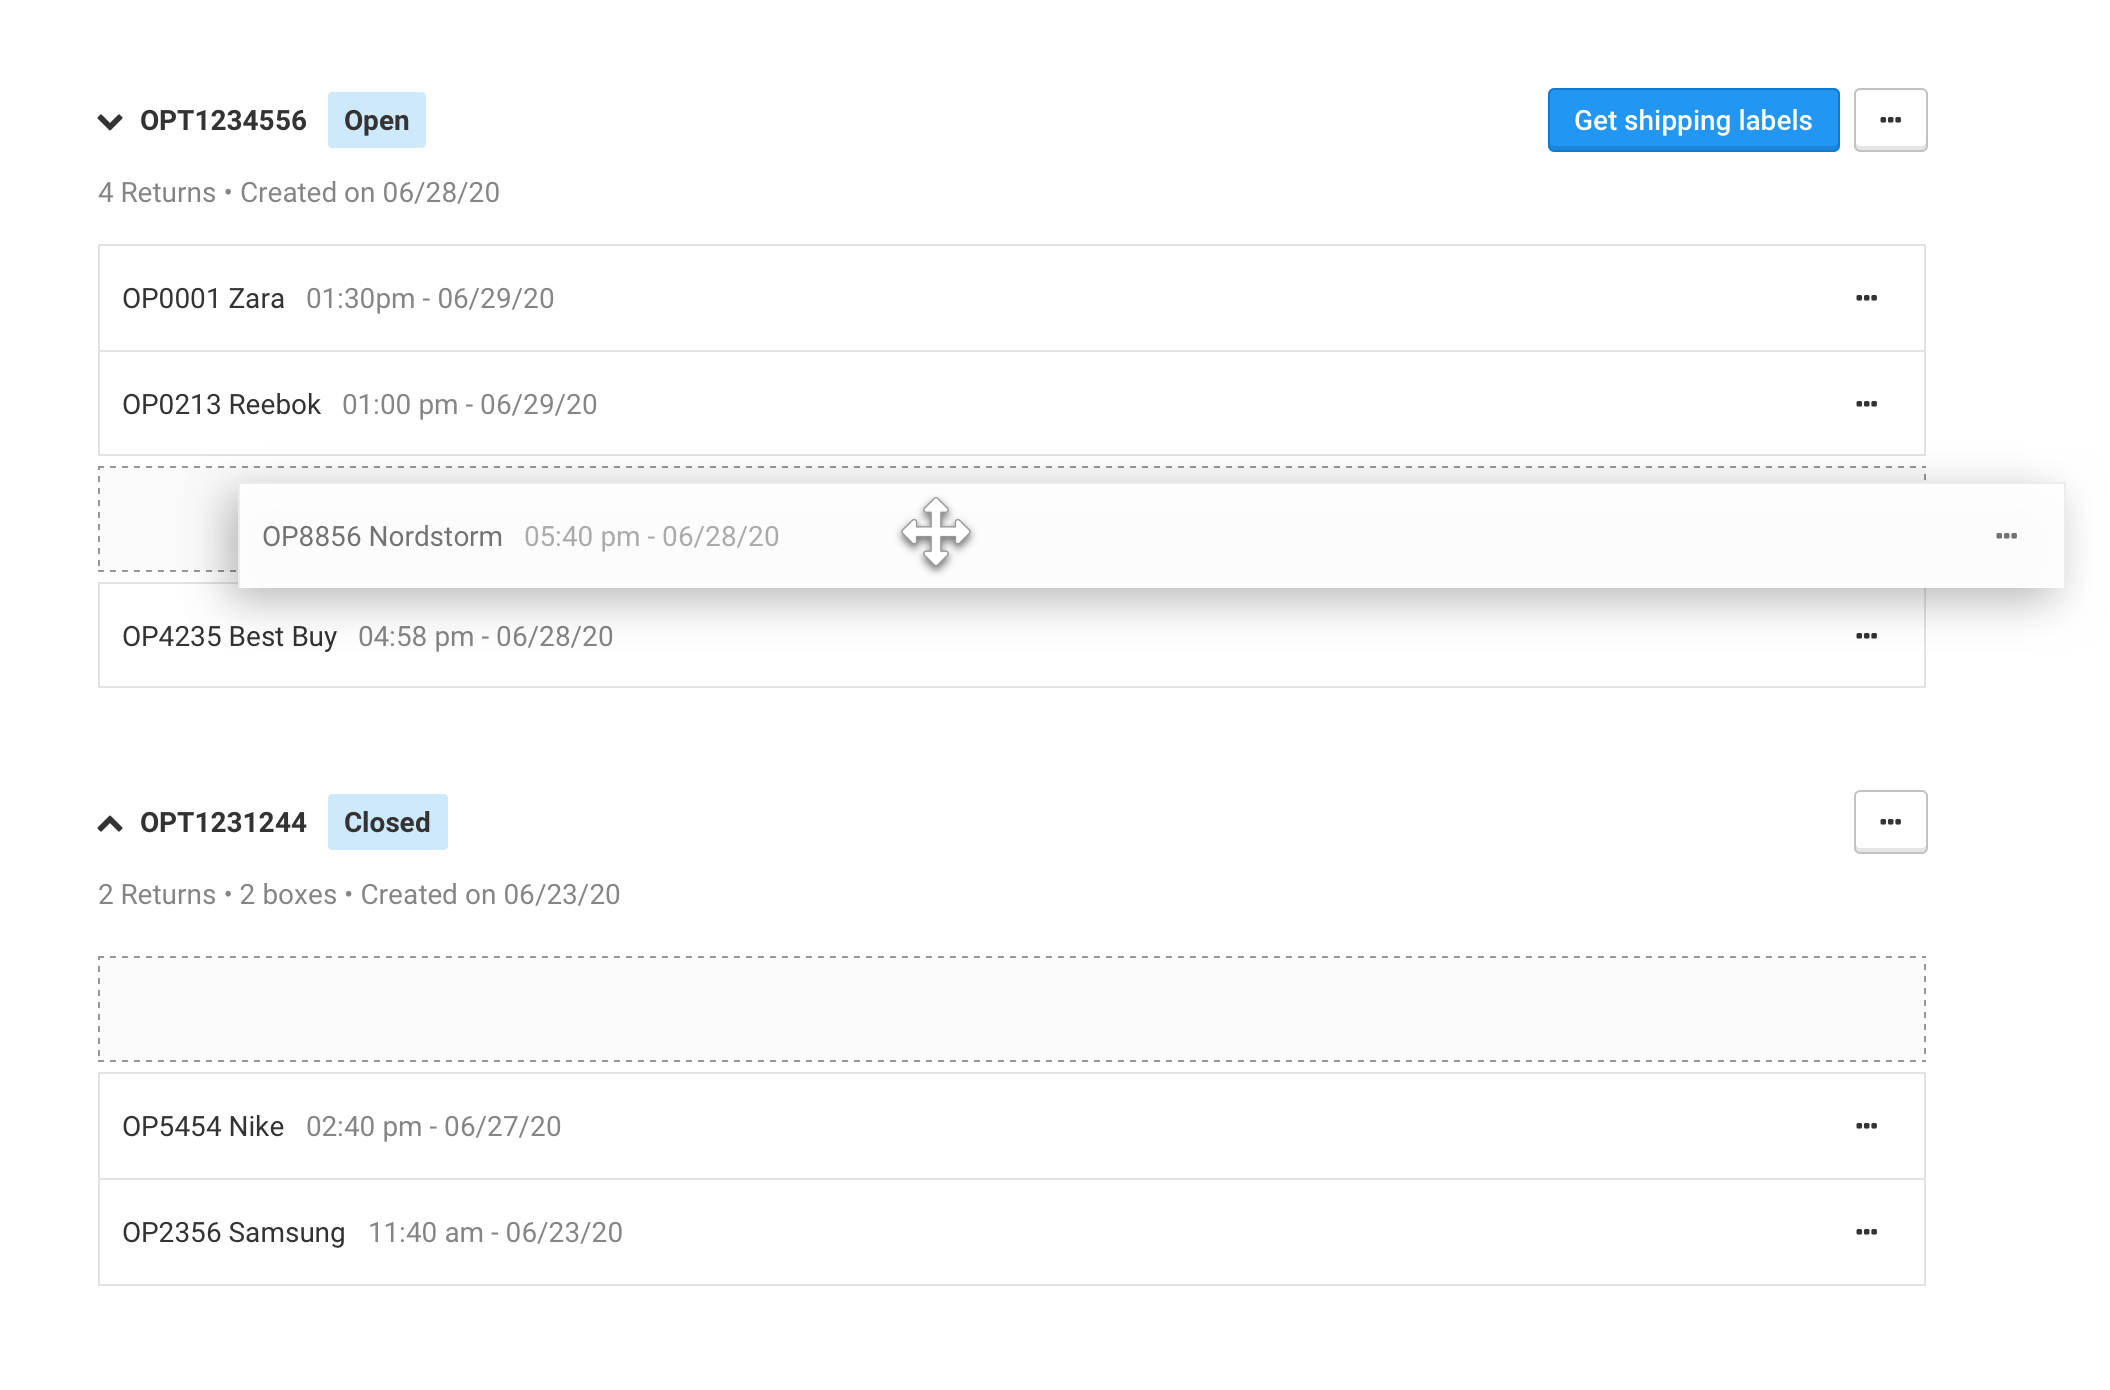Click Get shipping labels button
This screenshot has height=1390, width=2110.
[1693, 120]
